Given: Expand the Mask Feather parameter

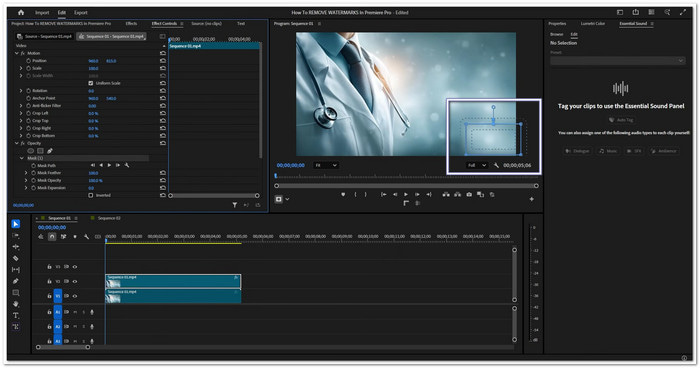Looking at the screenshot, I should (26, 173).
